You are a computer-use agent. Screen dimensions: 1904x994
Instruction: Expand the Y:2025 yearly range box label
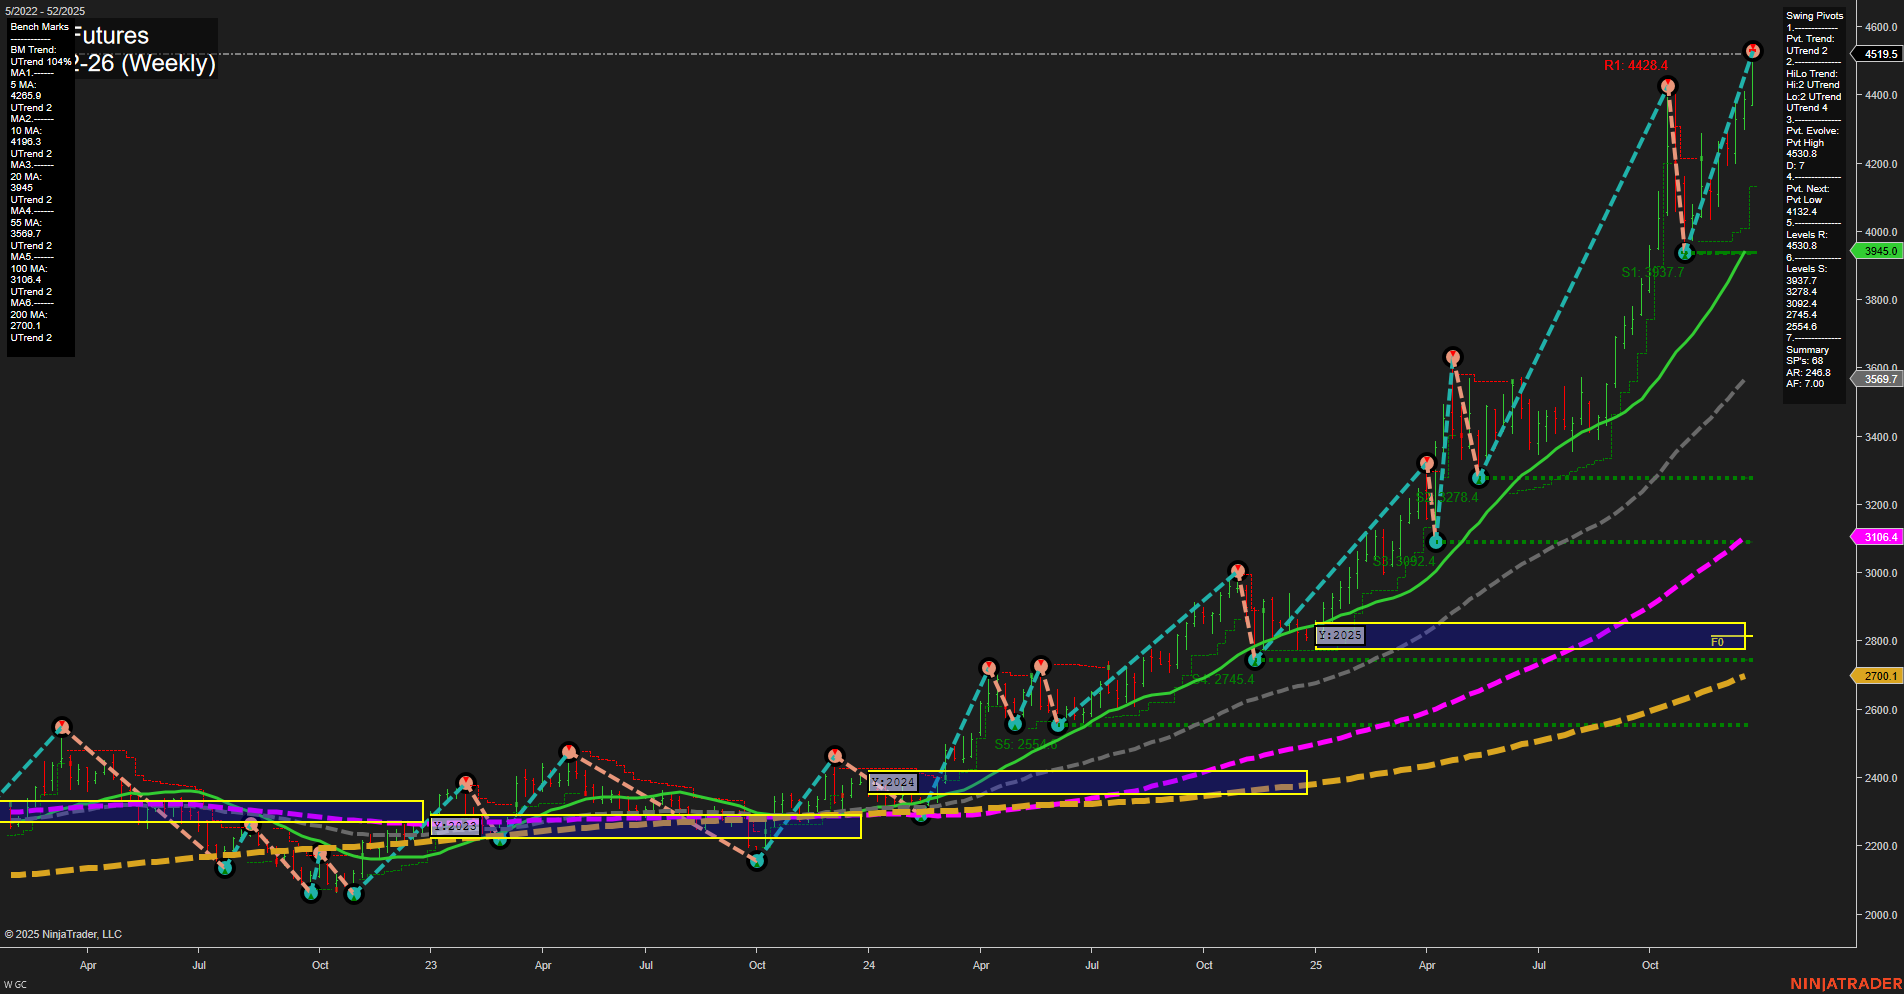[x=1340, y=634]
